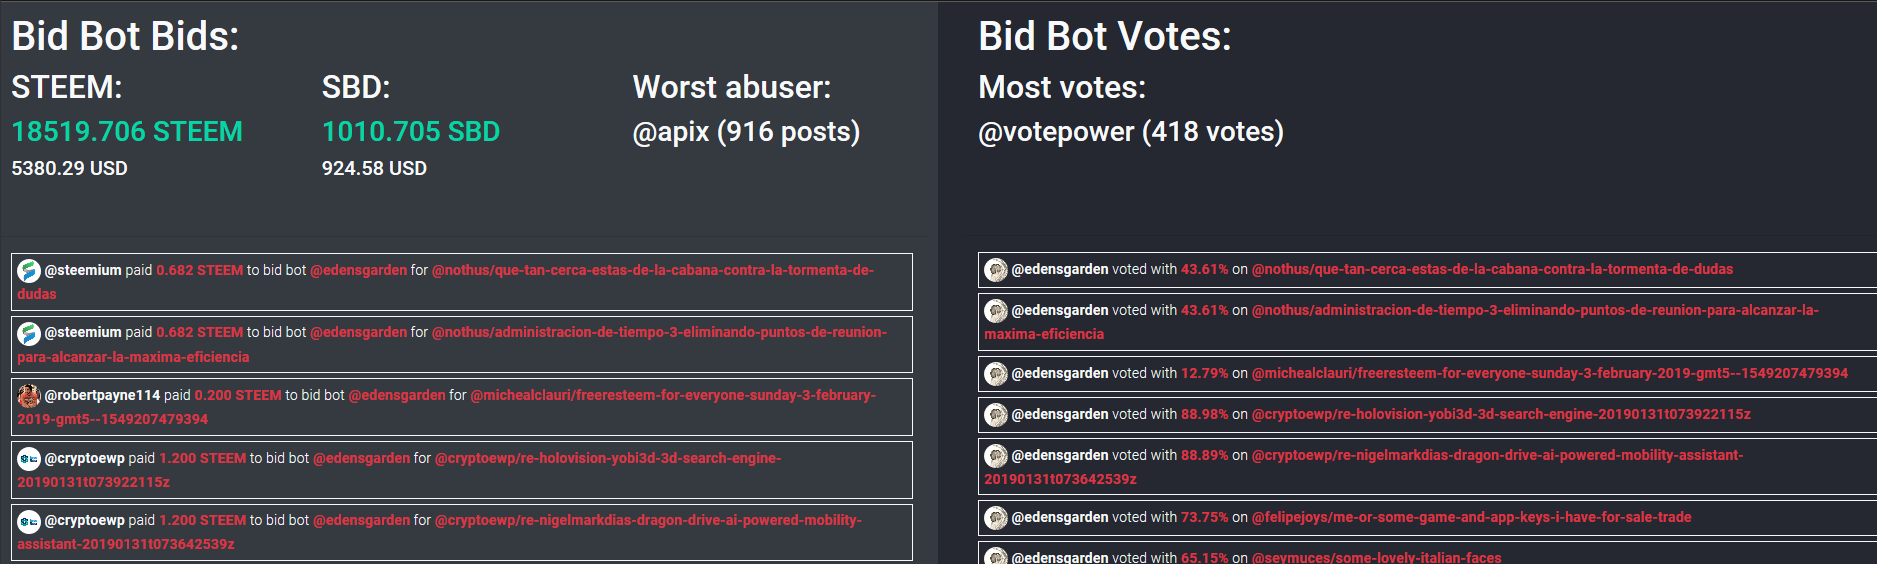Open the @robertpayne114 username link
The height and width of the screenshot is (564, 1877).
pos(102,395)
